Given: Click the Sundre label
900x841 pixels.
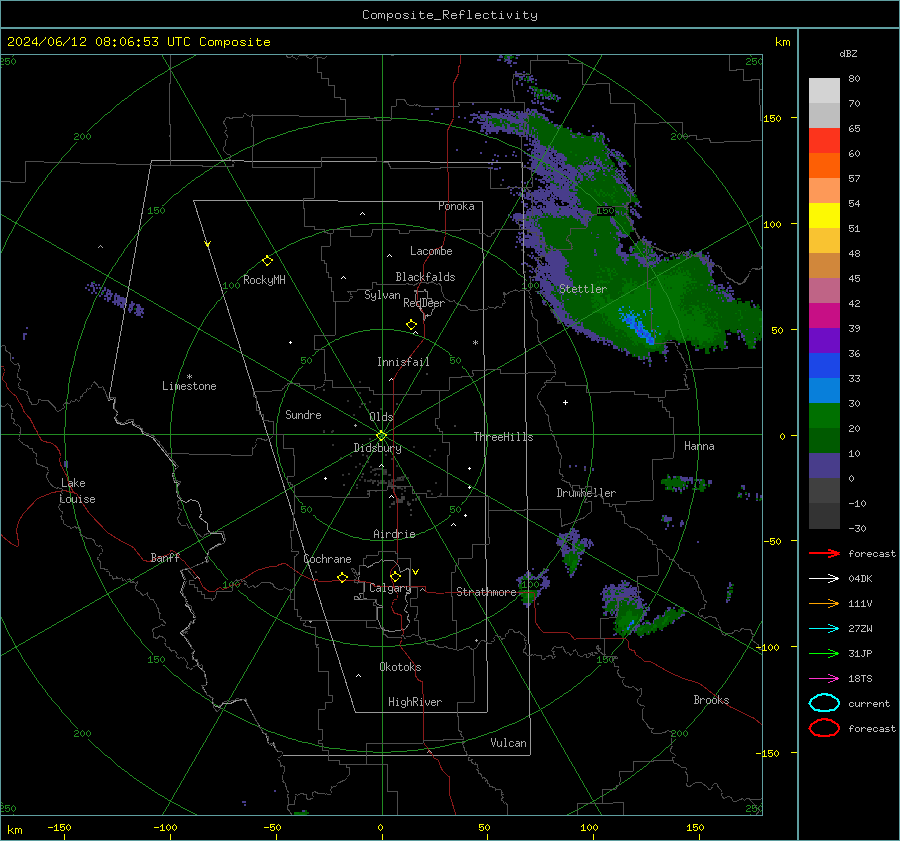Looking at the screenshot, I should tap(303, 414).
